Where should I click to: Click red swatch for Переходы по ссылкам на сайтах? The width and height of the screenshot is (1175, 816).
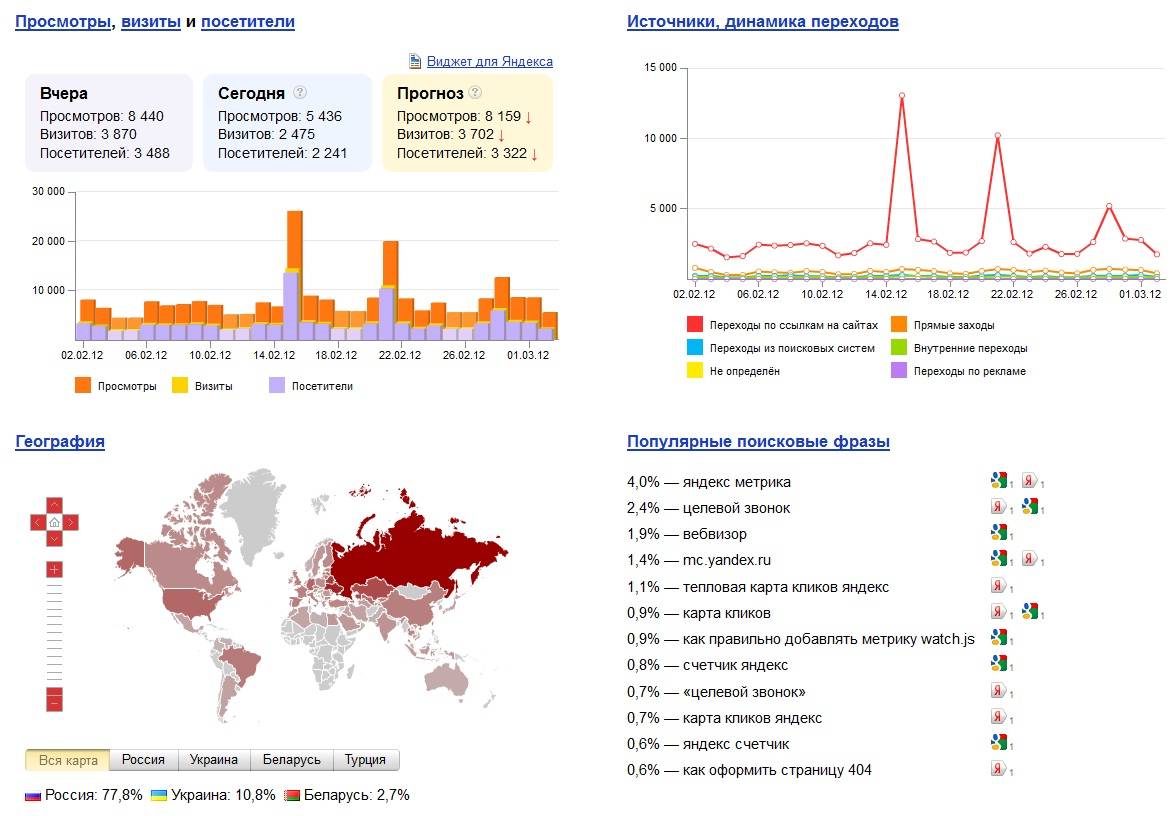tap(695, 324)
